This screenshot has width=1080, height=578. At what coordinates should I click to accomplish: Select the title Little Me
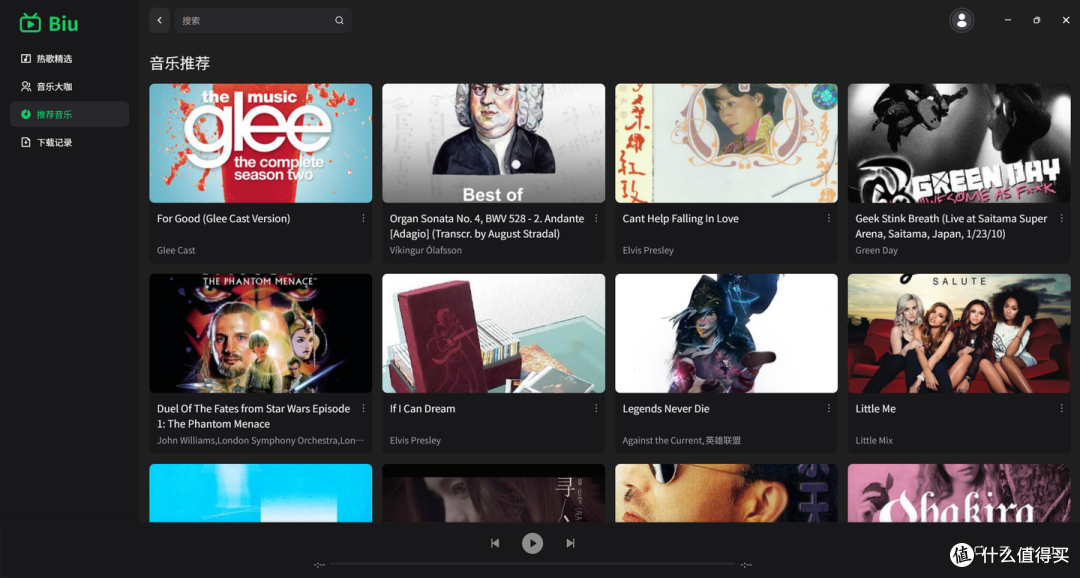[875, 409]
